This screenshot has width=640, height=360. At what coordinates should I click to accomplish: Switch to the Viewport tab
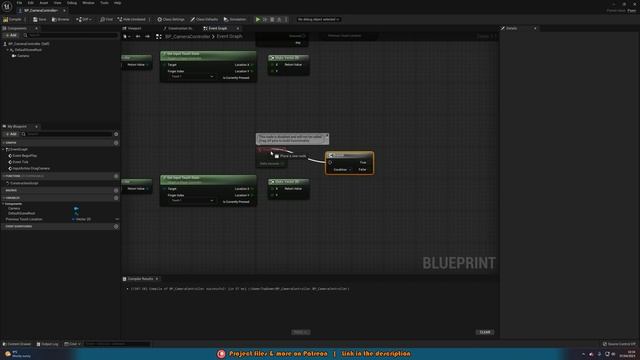click(134, 28)
